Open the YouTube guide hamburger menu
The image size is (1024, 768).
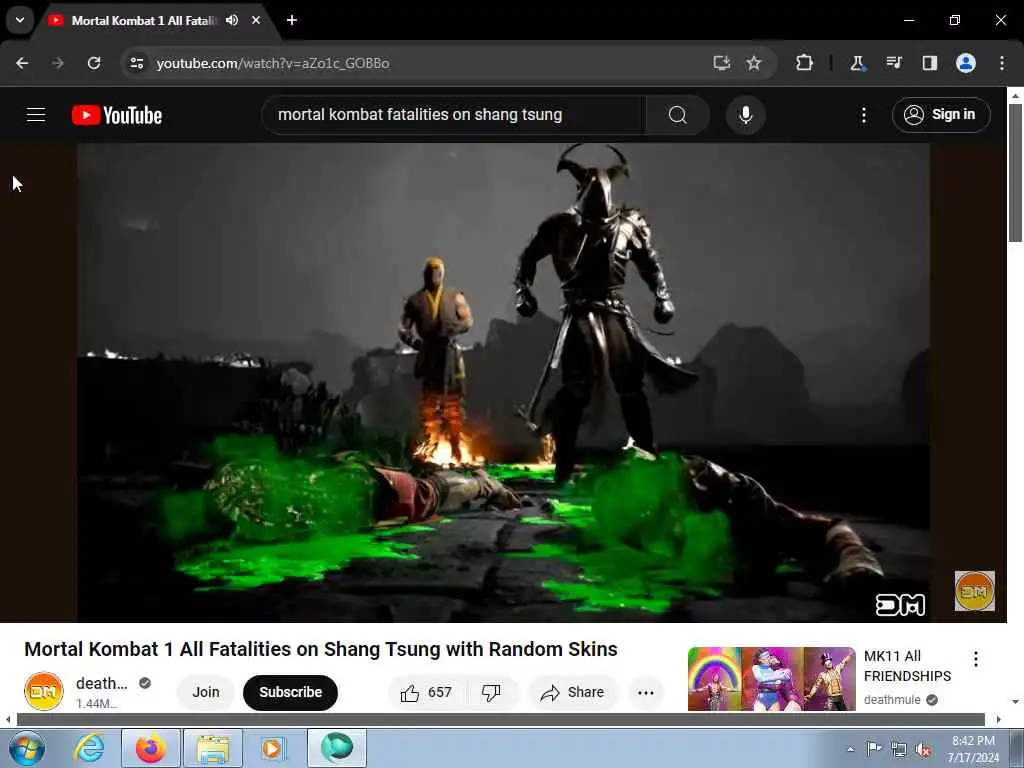[36, 115]
